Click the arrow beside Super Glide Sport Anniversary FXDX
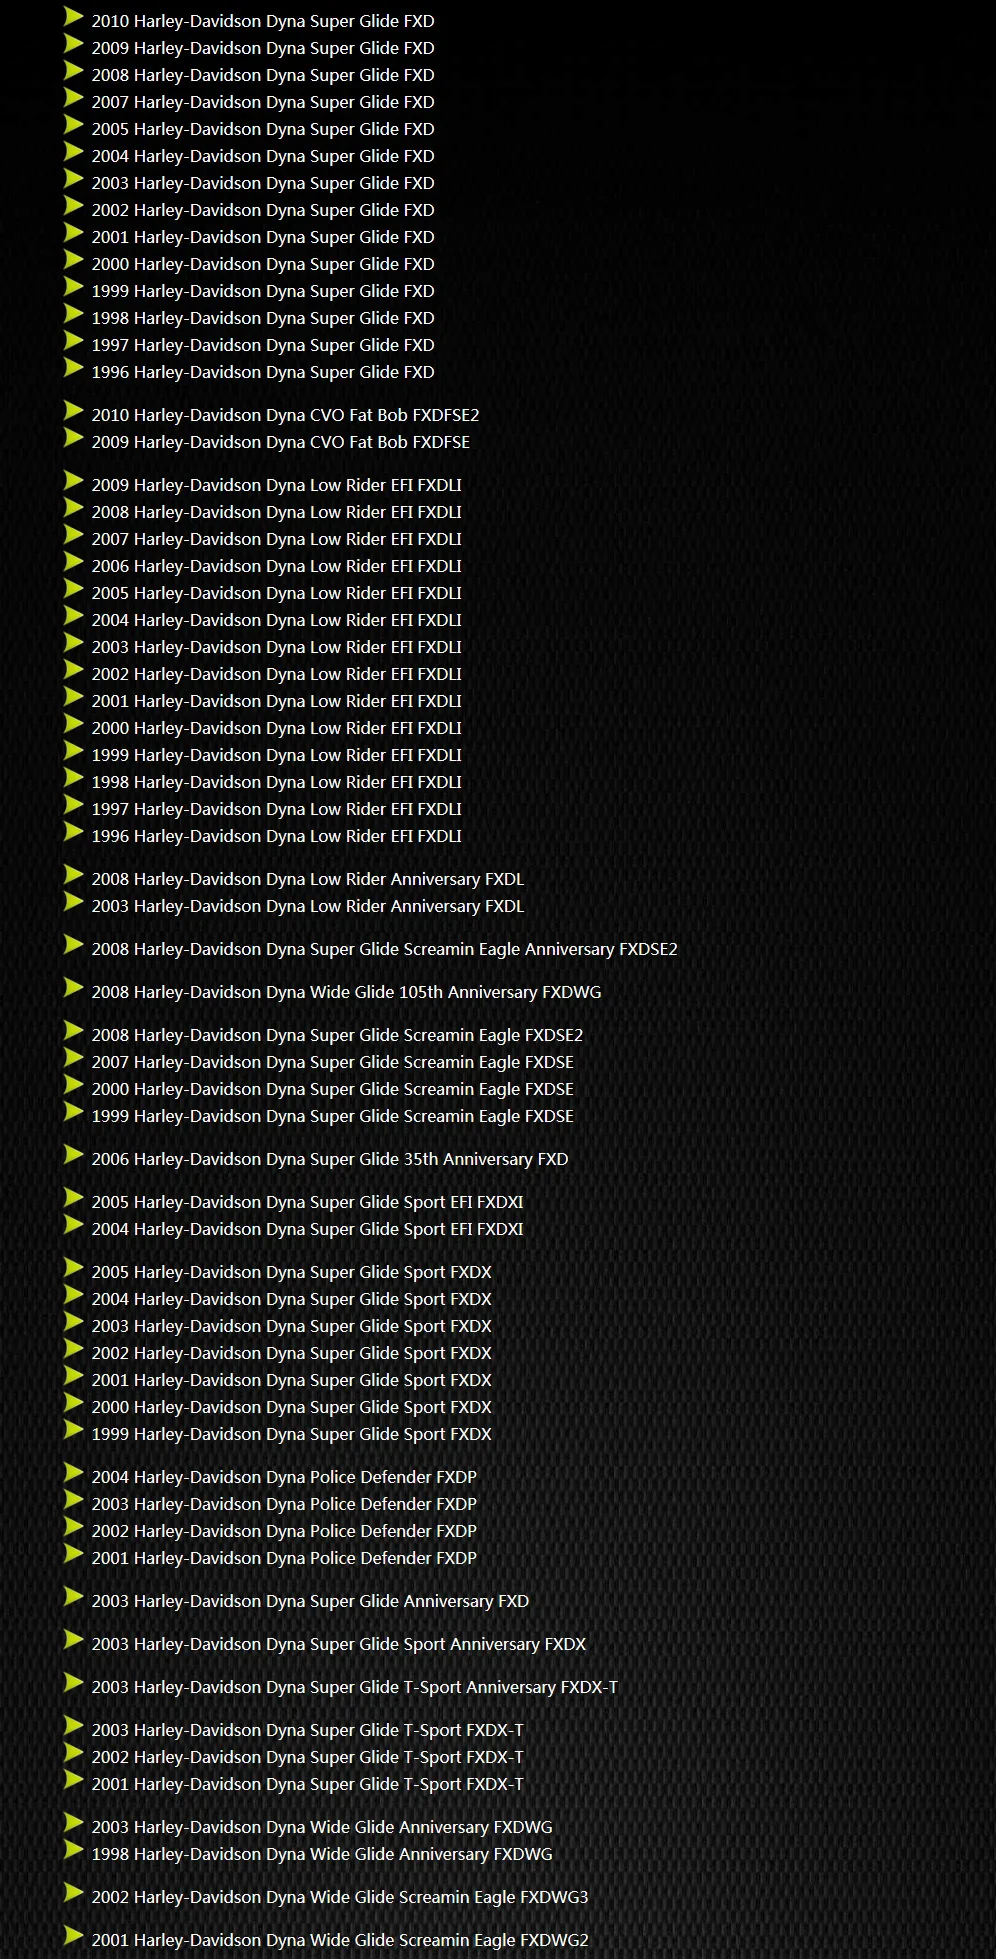The height and width of the screenshot is (1959, 996). [x=74, y=1639]
